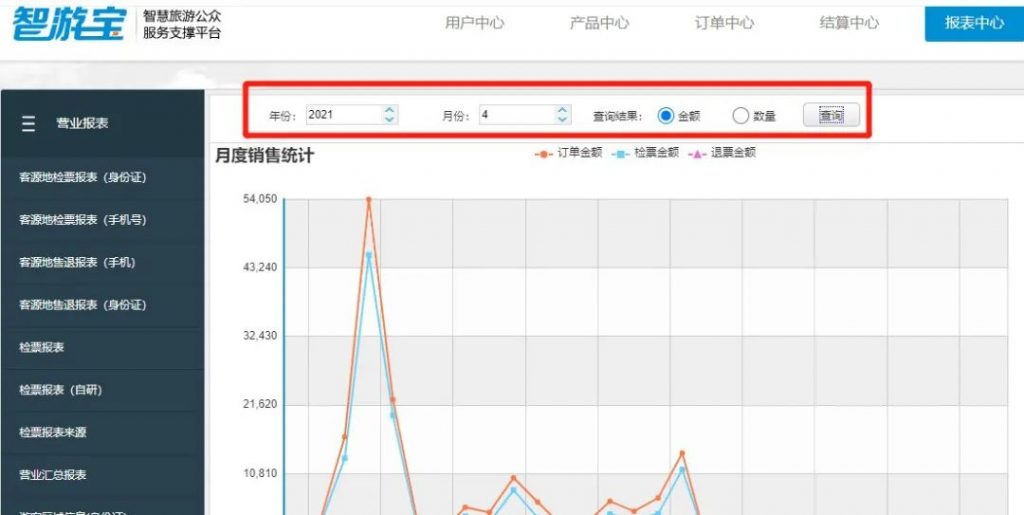Click the 查询结果： label
The height and width of the screenshot is (515, 1024).
pyautogui.click(x=617, y=117)
